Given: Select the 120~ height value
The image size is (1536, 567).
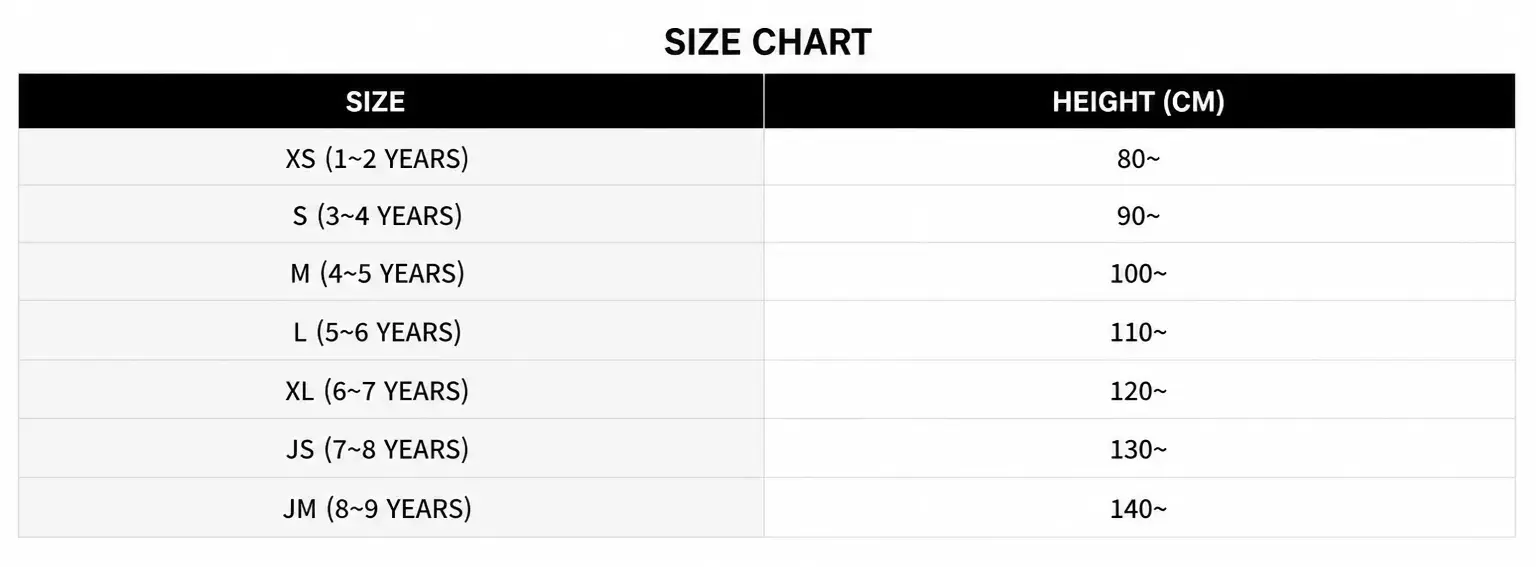Looking at the screenshot, I should [x=1138, y=390].
